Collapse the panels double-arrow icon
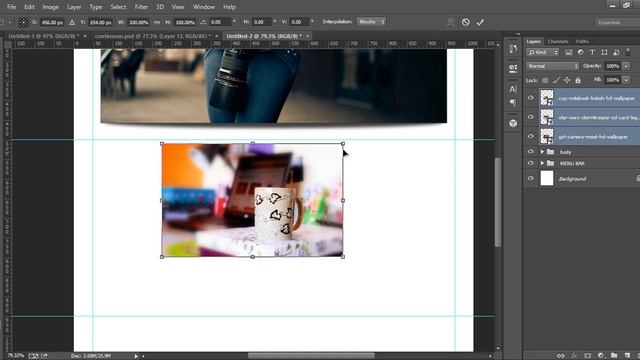 click(518, 34)
